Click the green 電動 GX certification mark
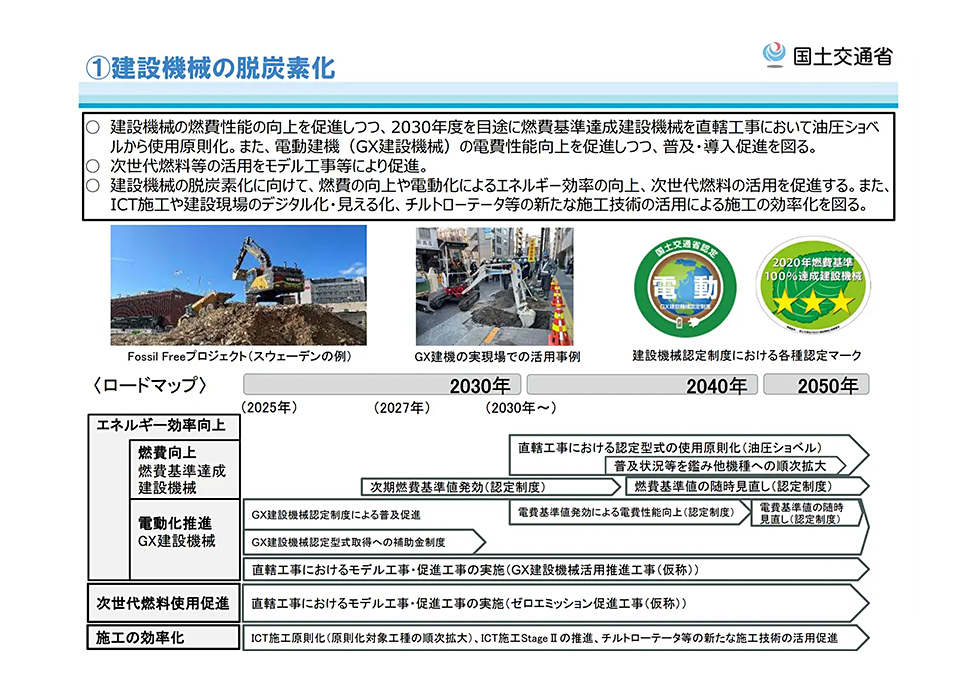The height and width of the screenshot is (693, 973). [x=685, y=286]
